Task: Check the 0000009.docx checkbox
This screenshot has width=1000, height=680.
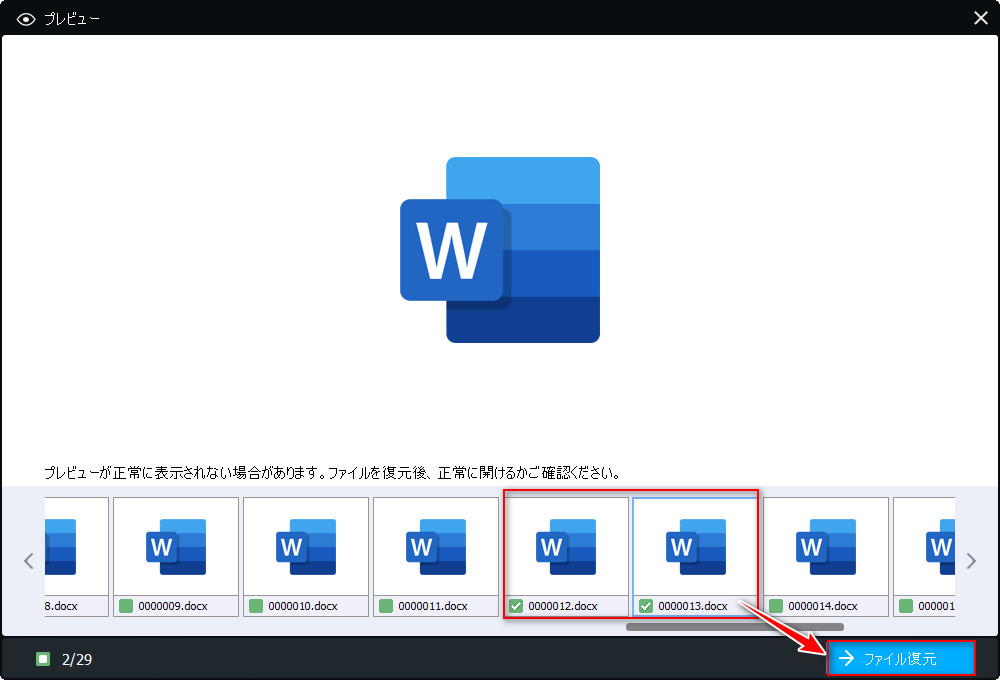Action: pos(126,606)
